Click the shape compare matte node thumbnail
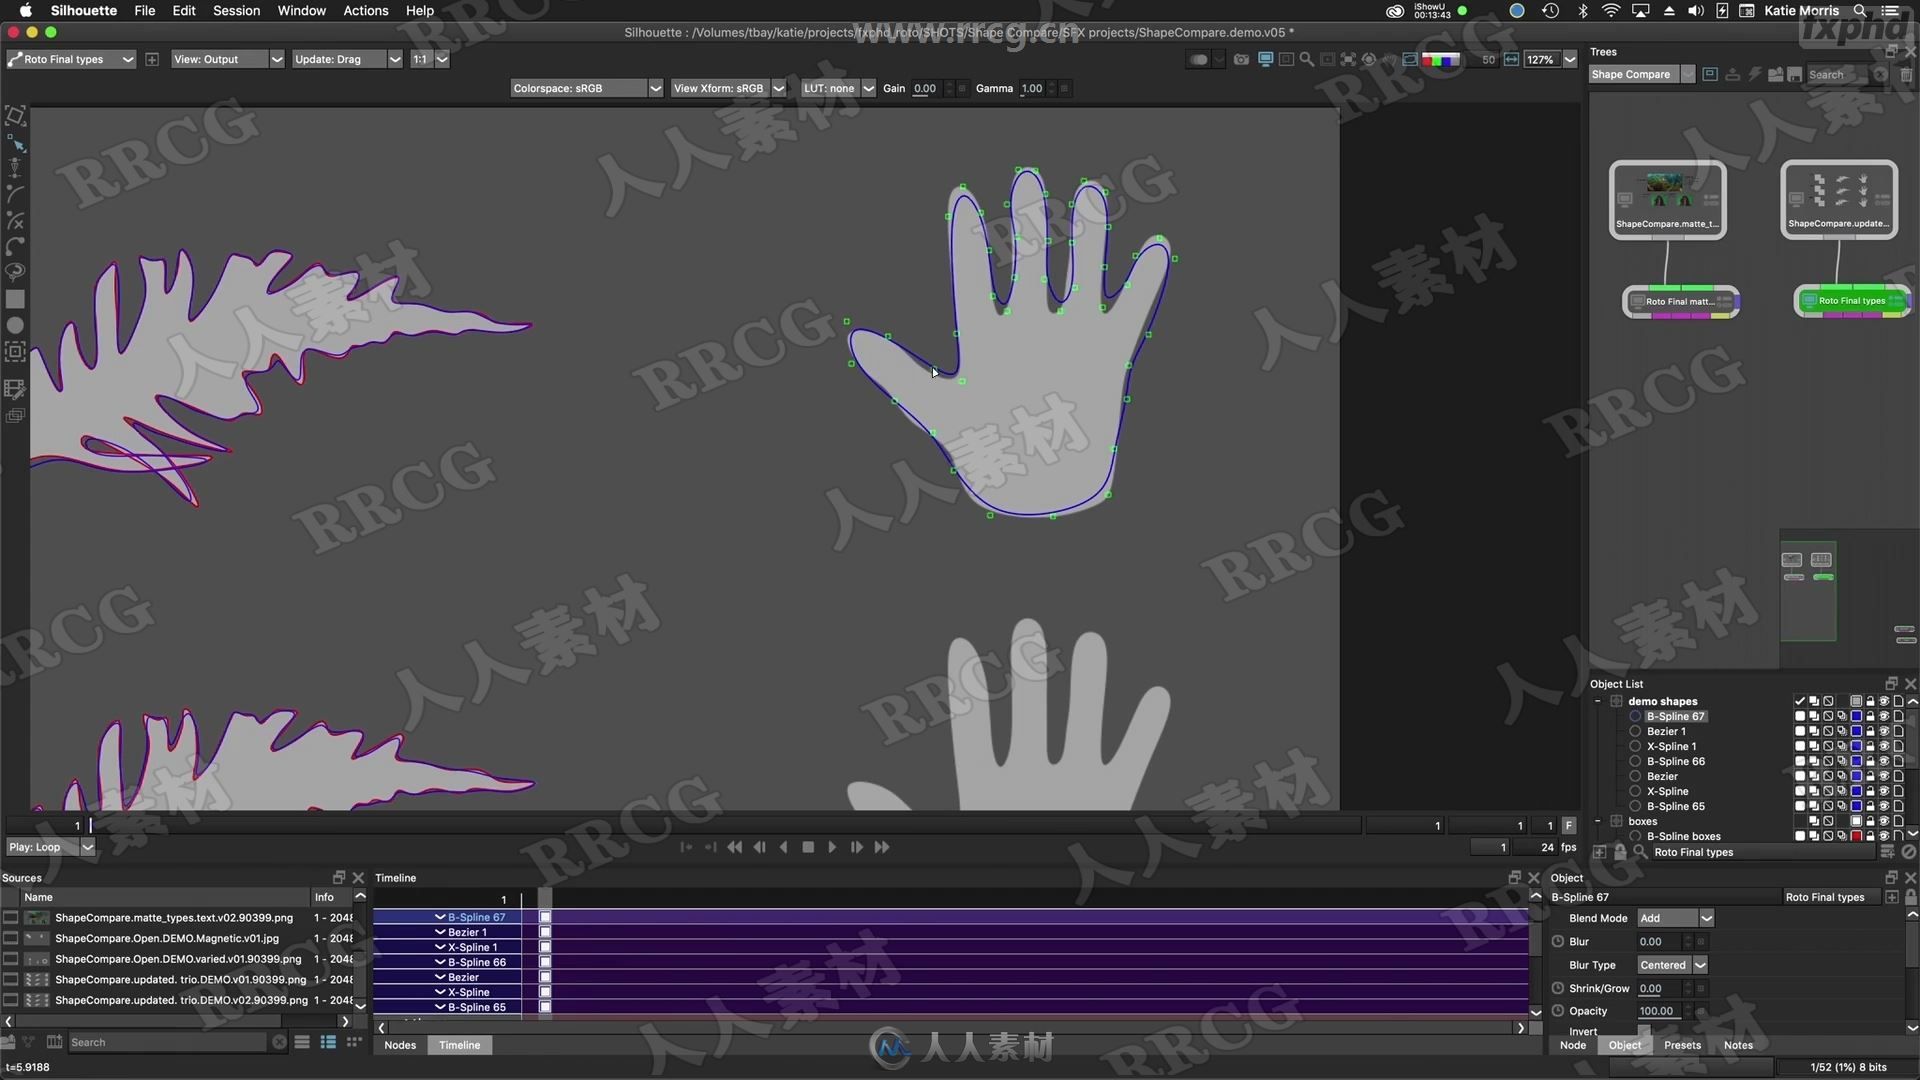Image resolution: width=1920 pixels, height=1080 pixels. point(1668,195)
